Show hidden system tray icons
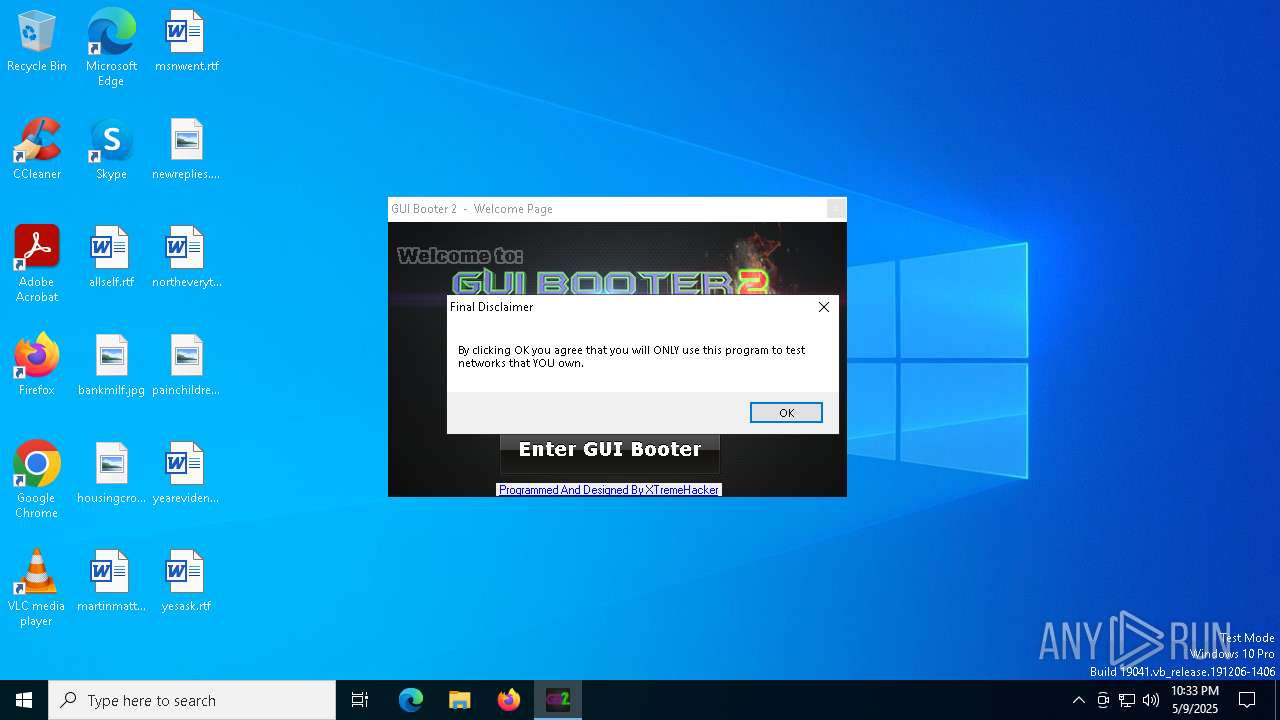The width and height of the screenshot is (1280, 720). [x=1078, y=700]
